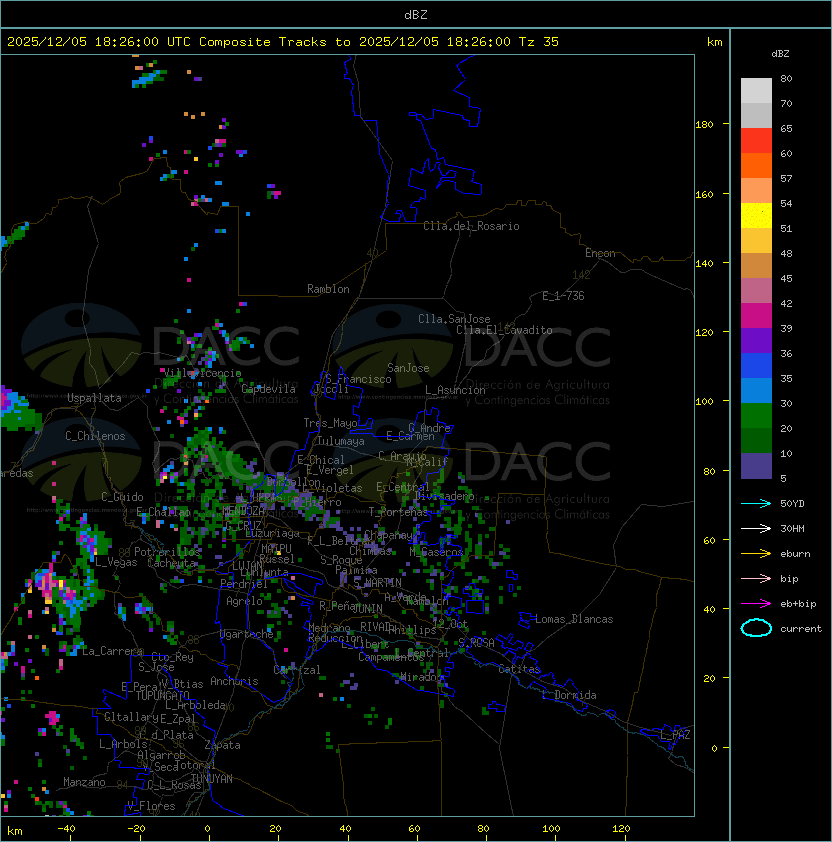
Task: Click the cyan 50YD arrow legend icon
Action: 756,503
